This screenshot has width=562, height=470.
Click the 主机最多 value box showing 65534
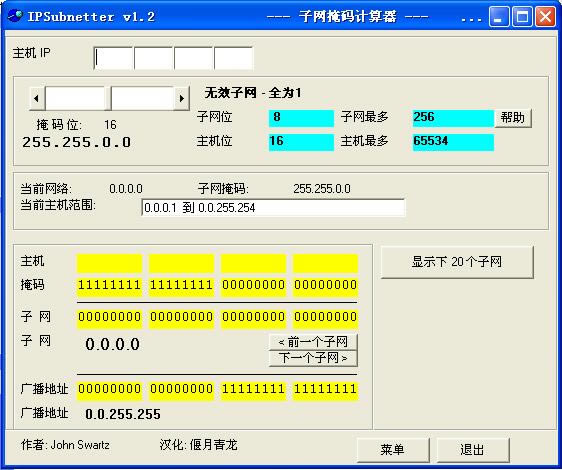click(453, 142)
